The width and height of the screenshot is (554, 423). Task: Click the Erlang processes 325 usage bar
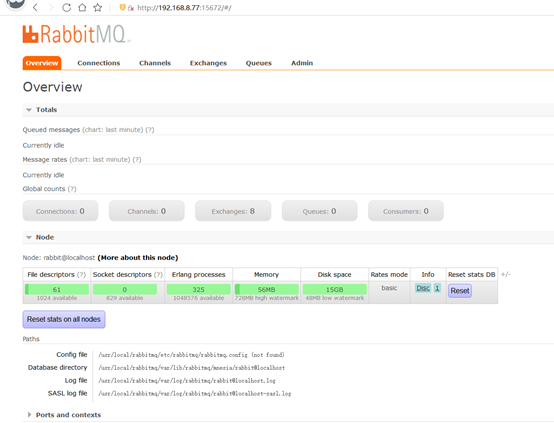[199, 289]
